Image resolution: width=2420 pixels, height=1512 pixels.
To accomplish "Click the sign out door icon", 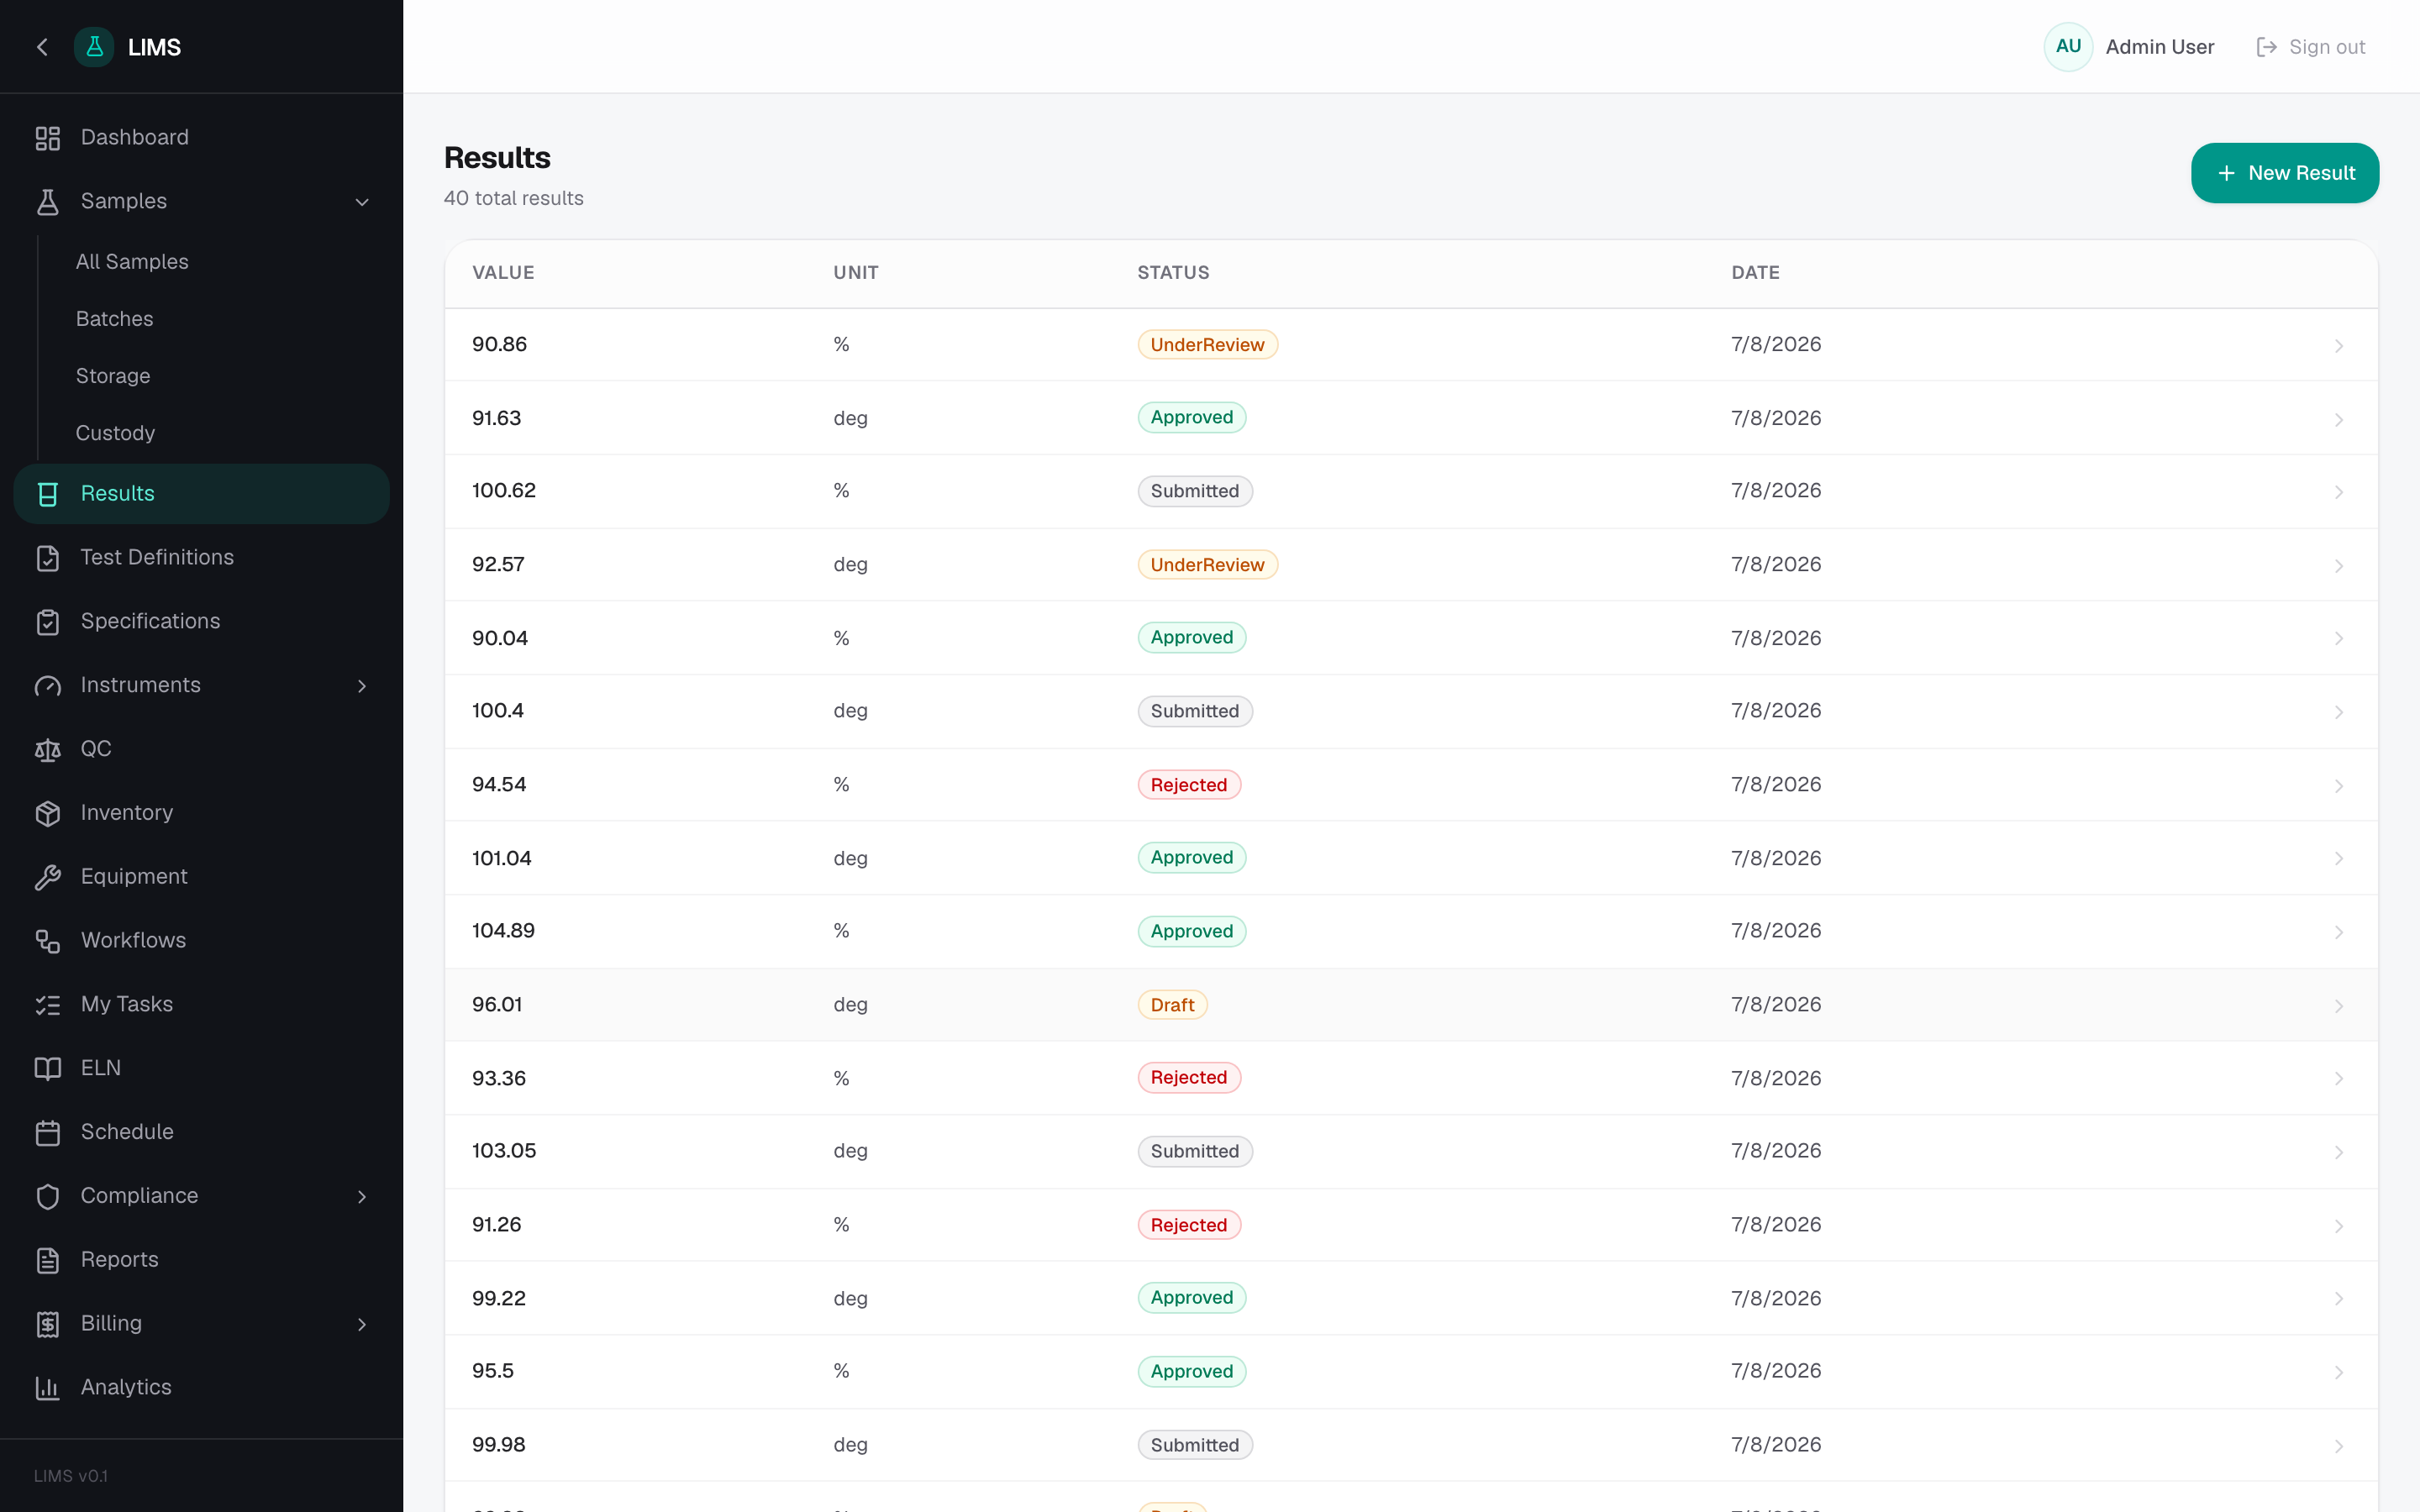I will pos(2267,47).
